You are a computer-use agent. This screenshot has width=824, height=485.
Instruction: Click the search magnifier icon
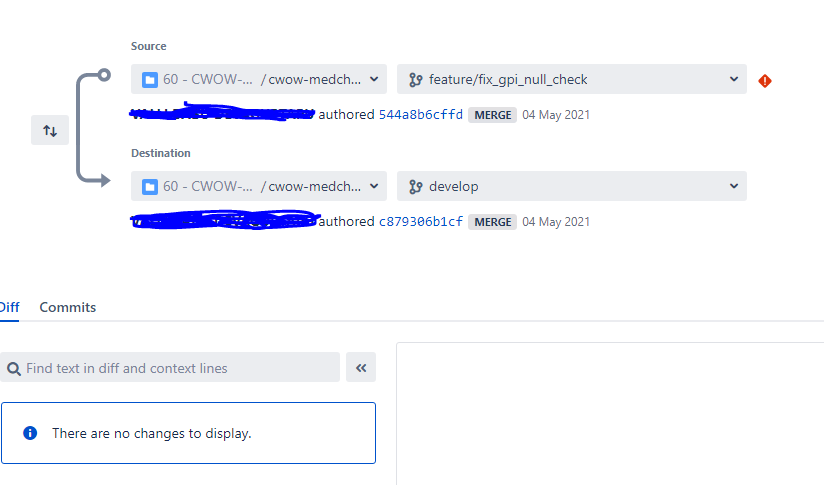pos(14,369)
